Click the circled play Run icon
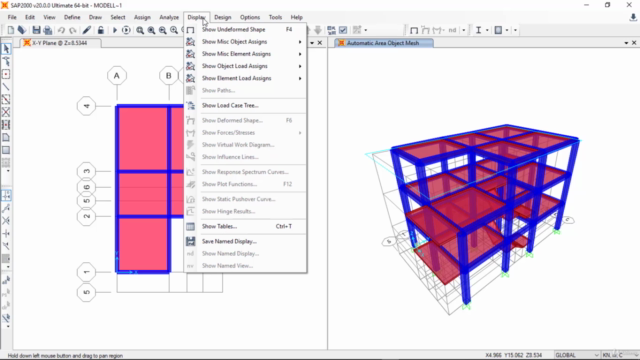The image size is (640, 360). (x=126, y=30)
